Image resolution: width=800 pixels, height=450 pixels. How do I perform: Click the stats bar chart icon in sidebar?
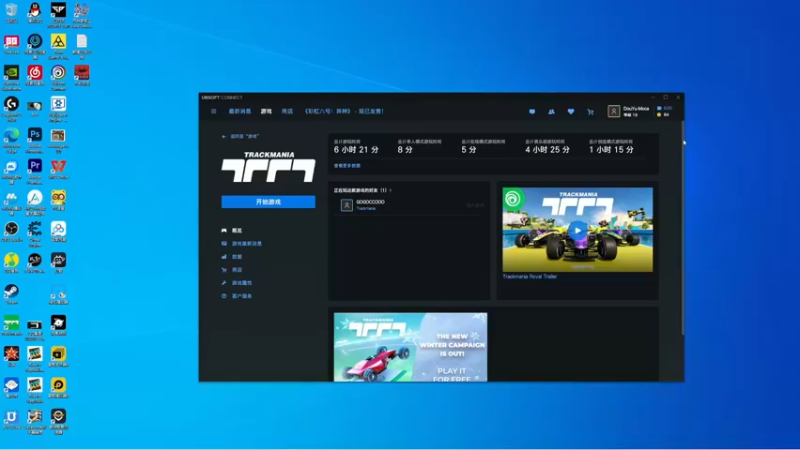[x=224, y=257]
